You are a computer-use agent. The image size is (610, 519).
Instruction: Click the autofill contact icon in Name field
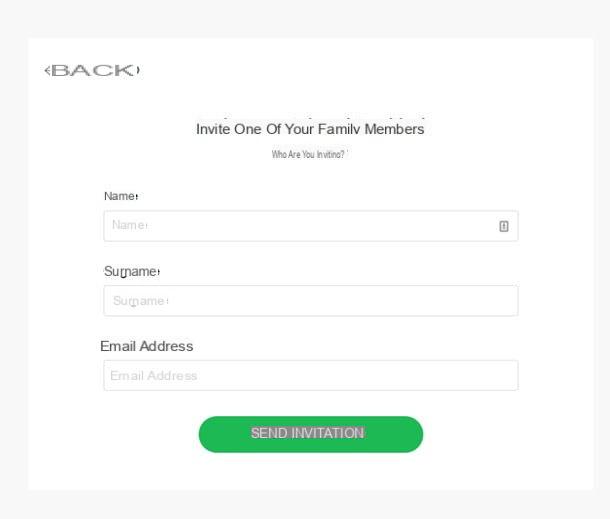coord(503,226)
